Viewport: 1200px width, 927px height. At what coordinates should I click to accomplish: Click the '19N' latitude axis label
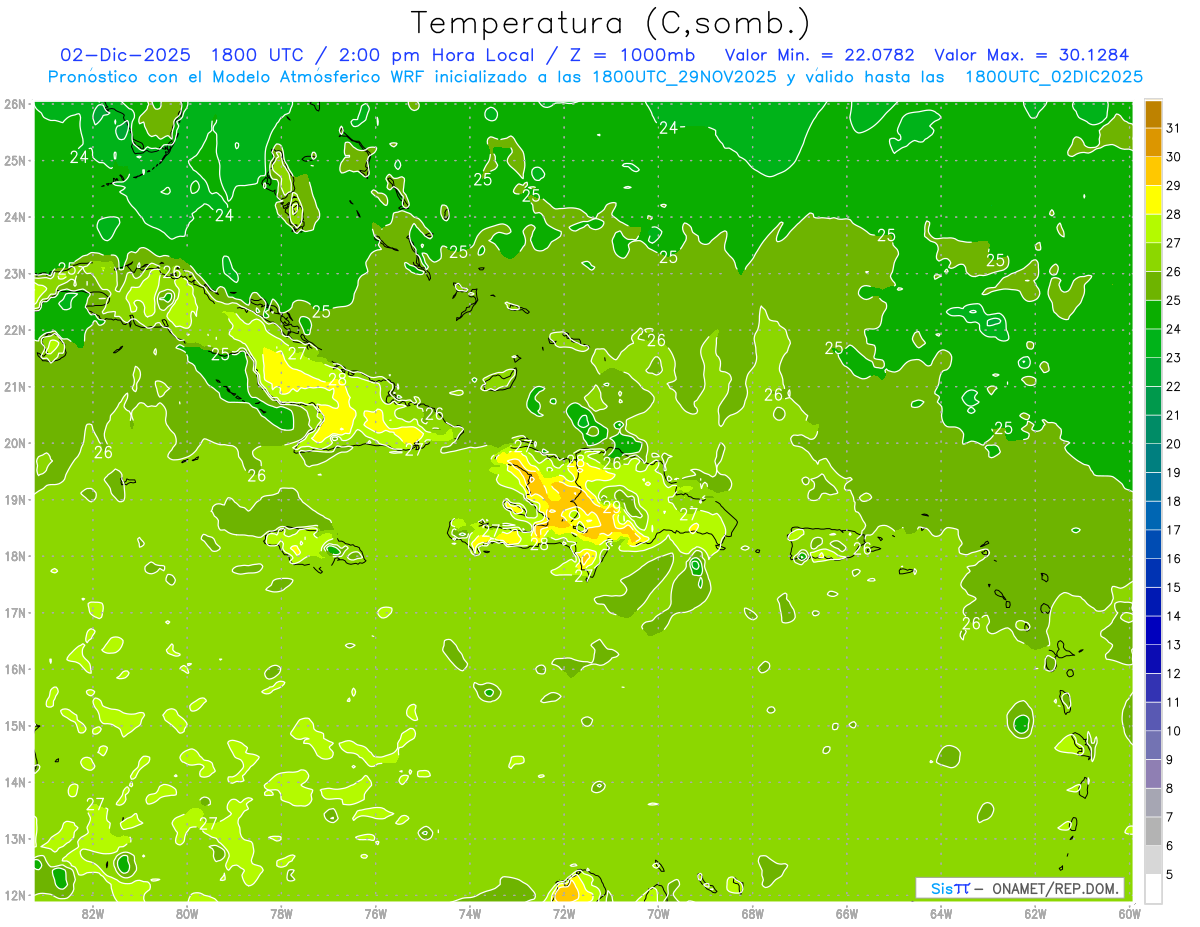[14, 499]
